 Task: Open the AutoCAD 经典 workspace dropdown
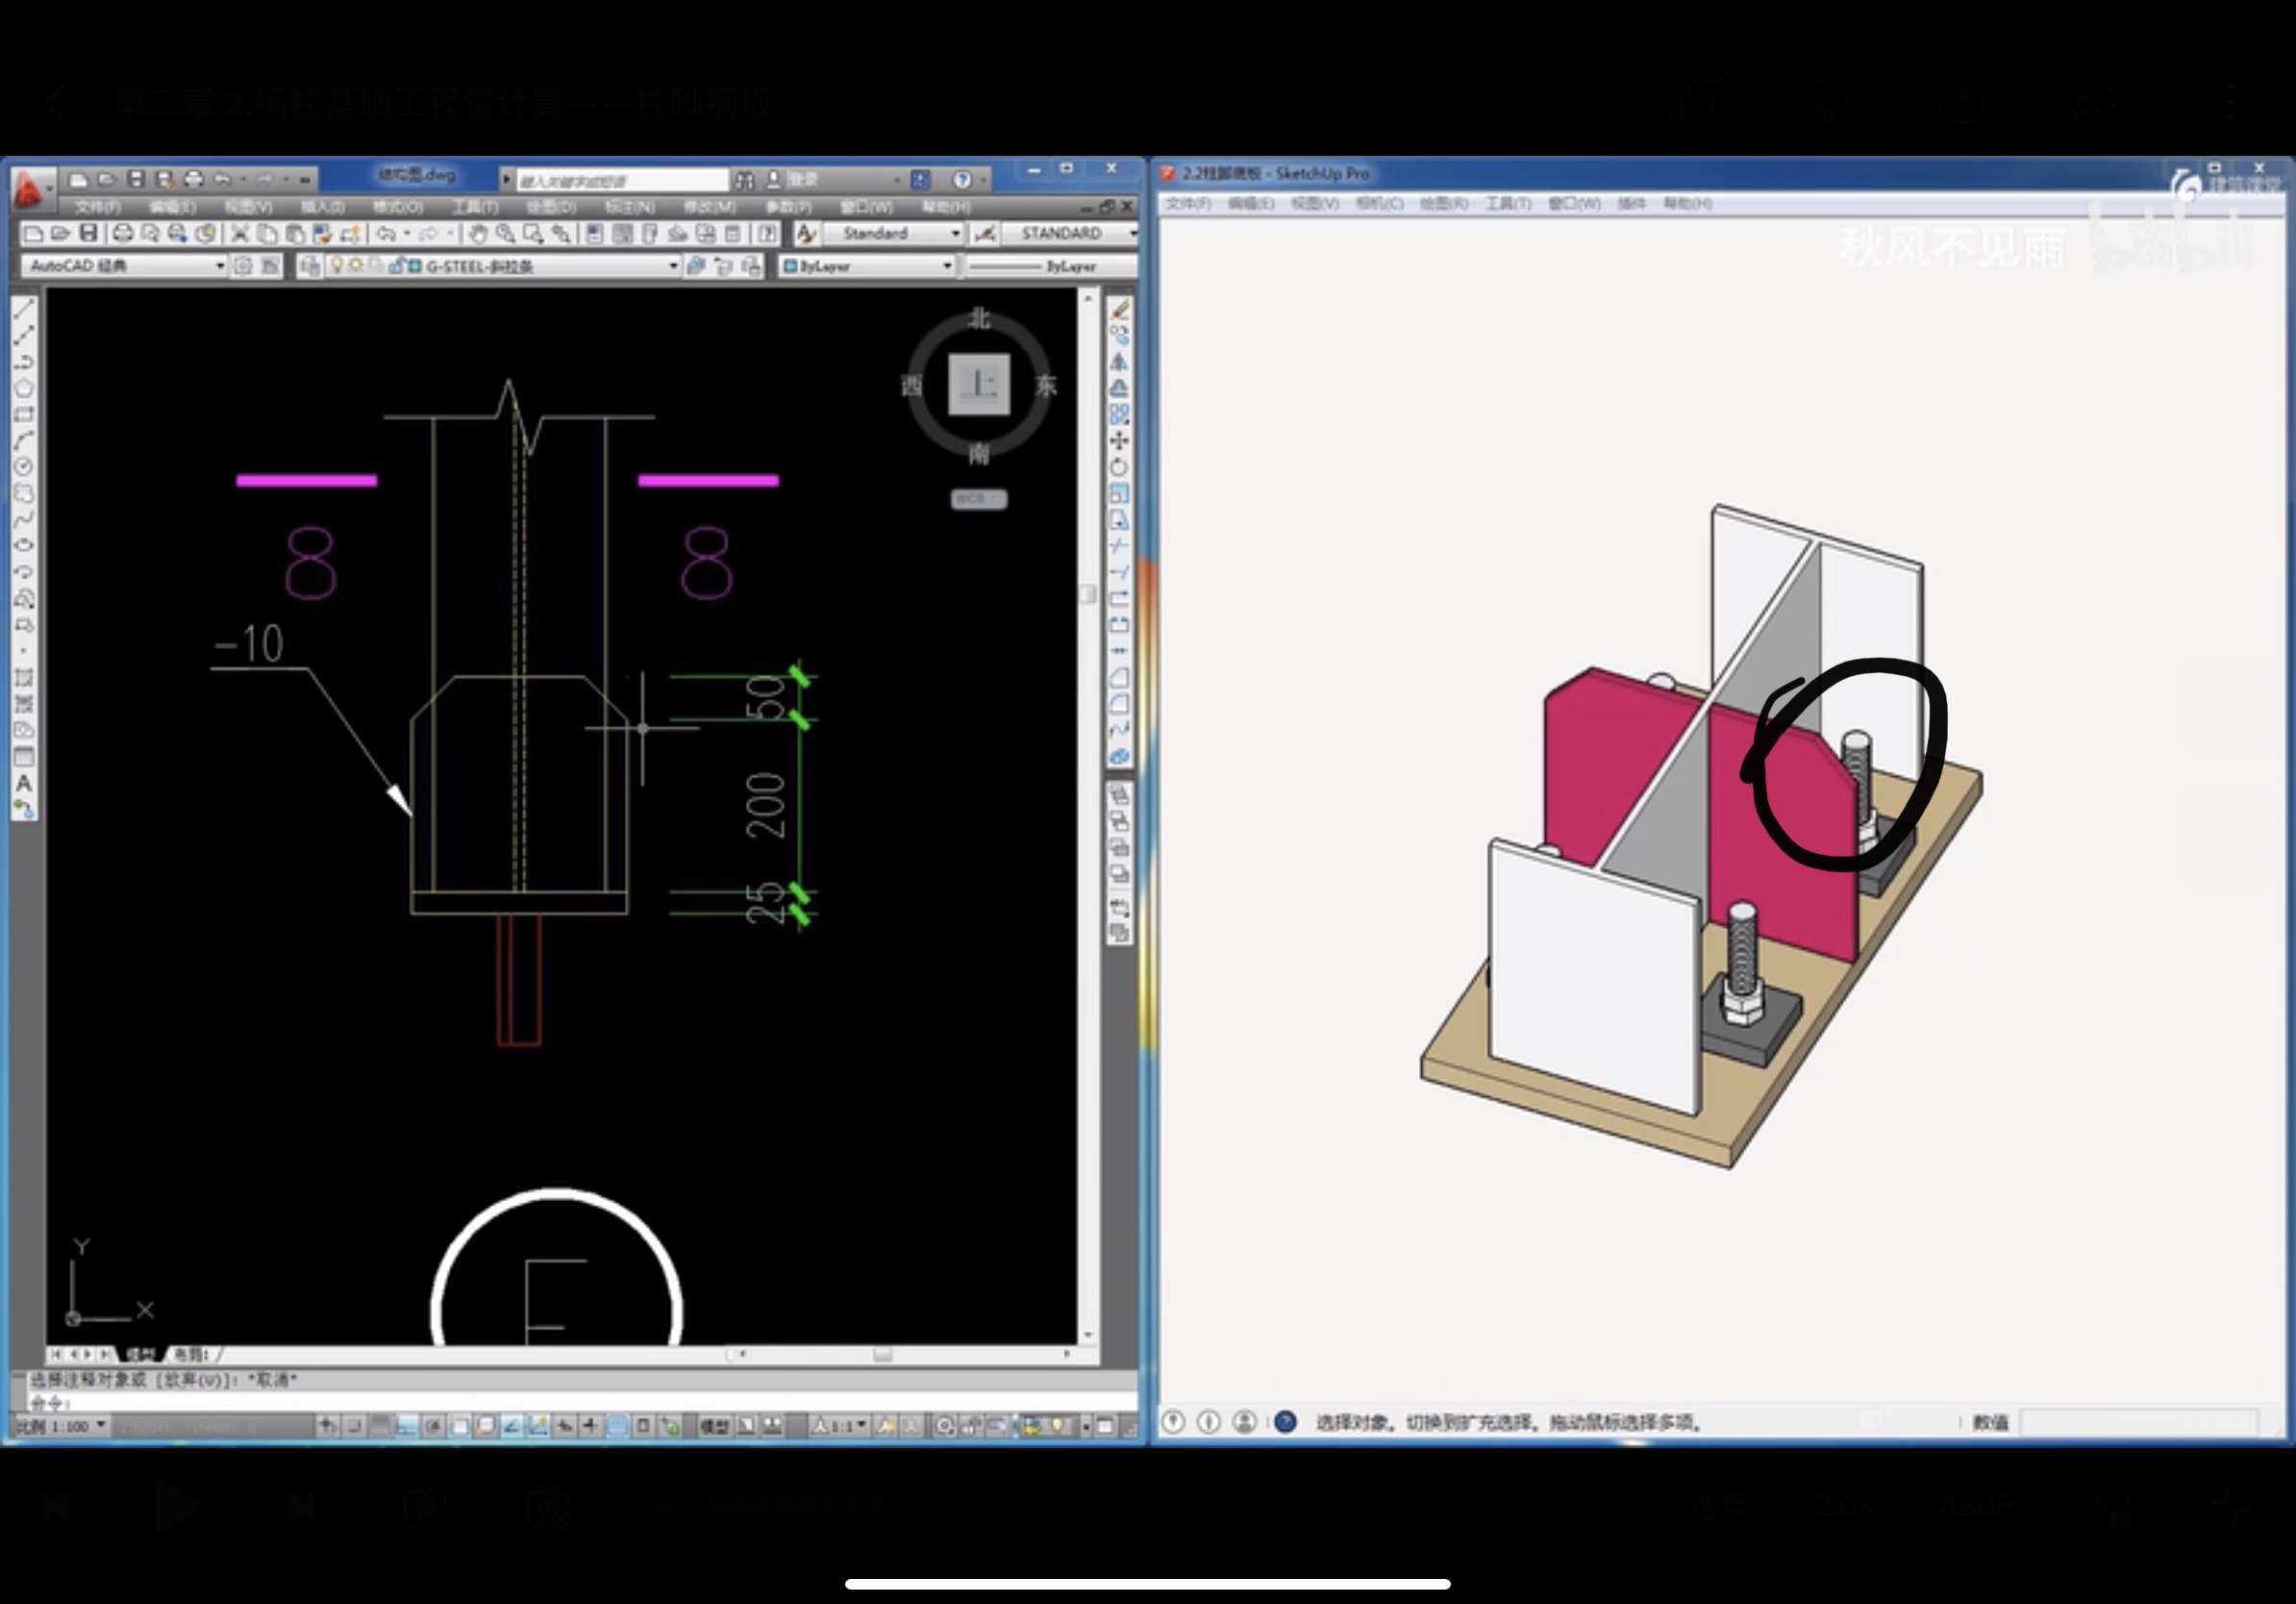[x=219, y=266]
